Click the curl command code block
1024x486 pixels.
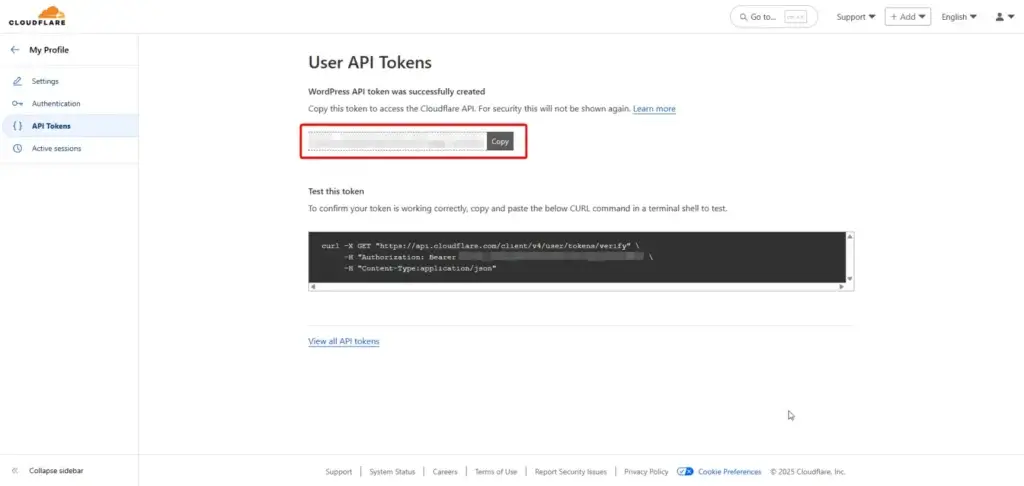(x=577, y=257)
